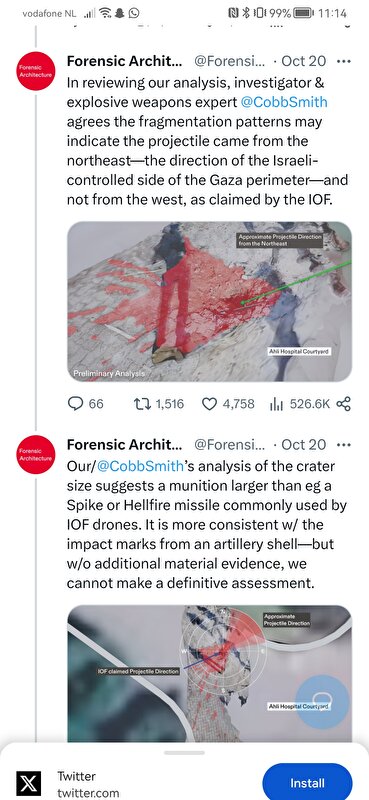Tap the bottom sheet drag handle
369x800 pixels.
[x=184, y=753]
